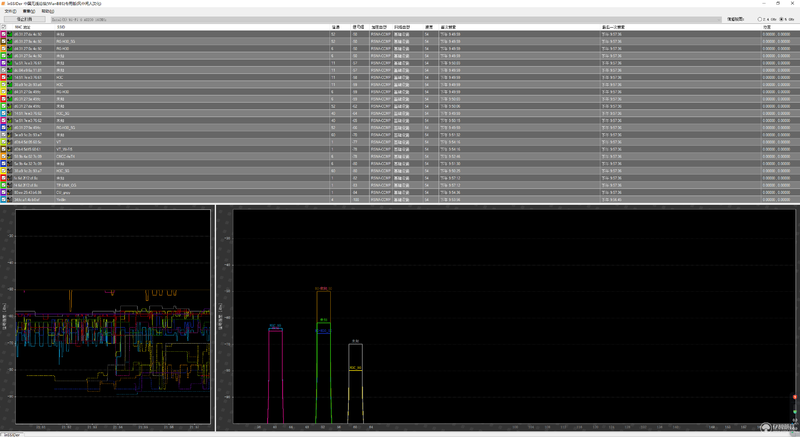Image resolution: width=800 pixels, height=437 pixels.
Task: Toggle cyan checkbox of the last network row
Action: [x=4, y=199]
